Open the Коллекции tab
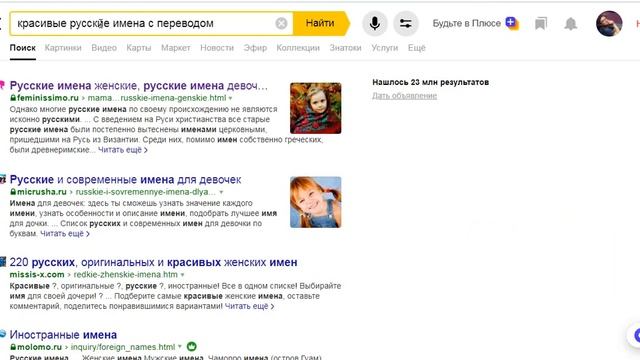This screenshot has height=360, width=640. tap(298, 48)
